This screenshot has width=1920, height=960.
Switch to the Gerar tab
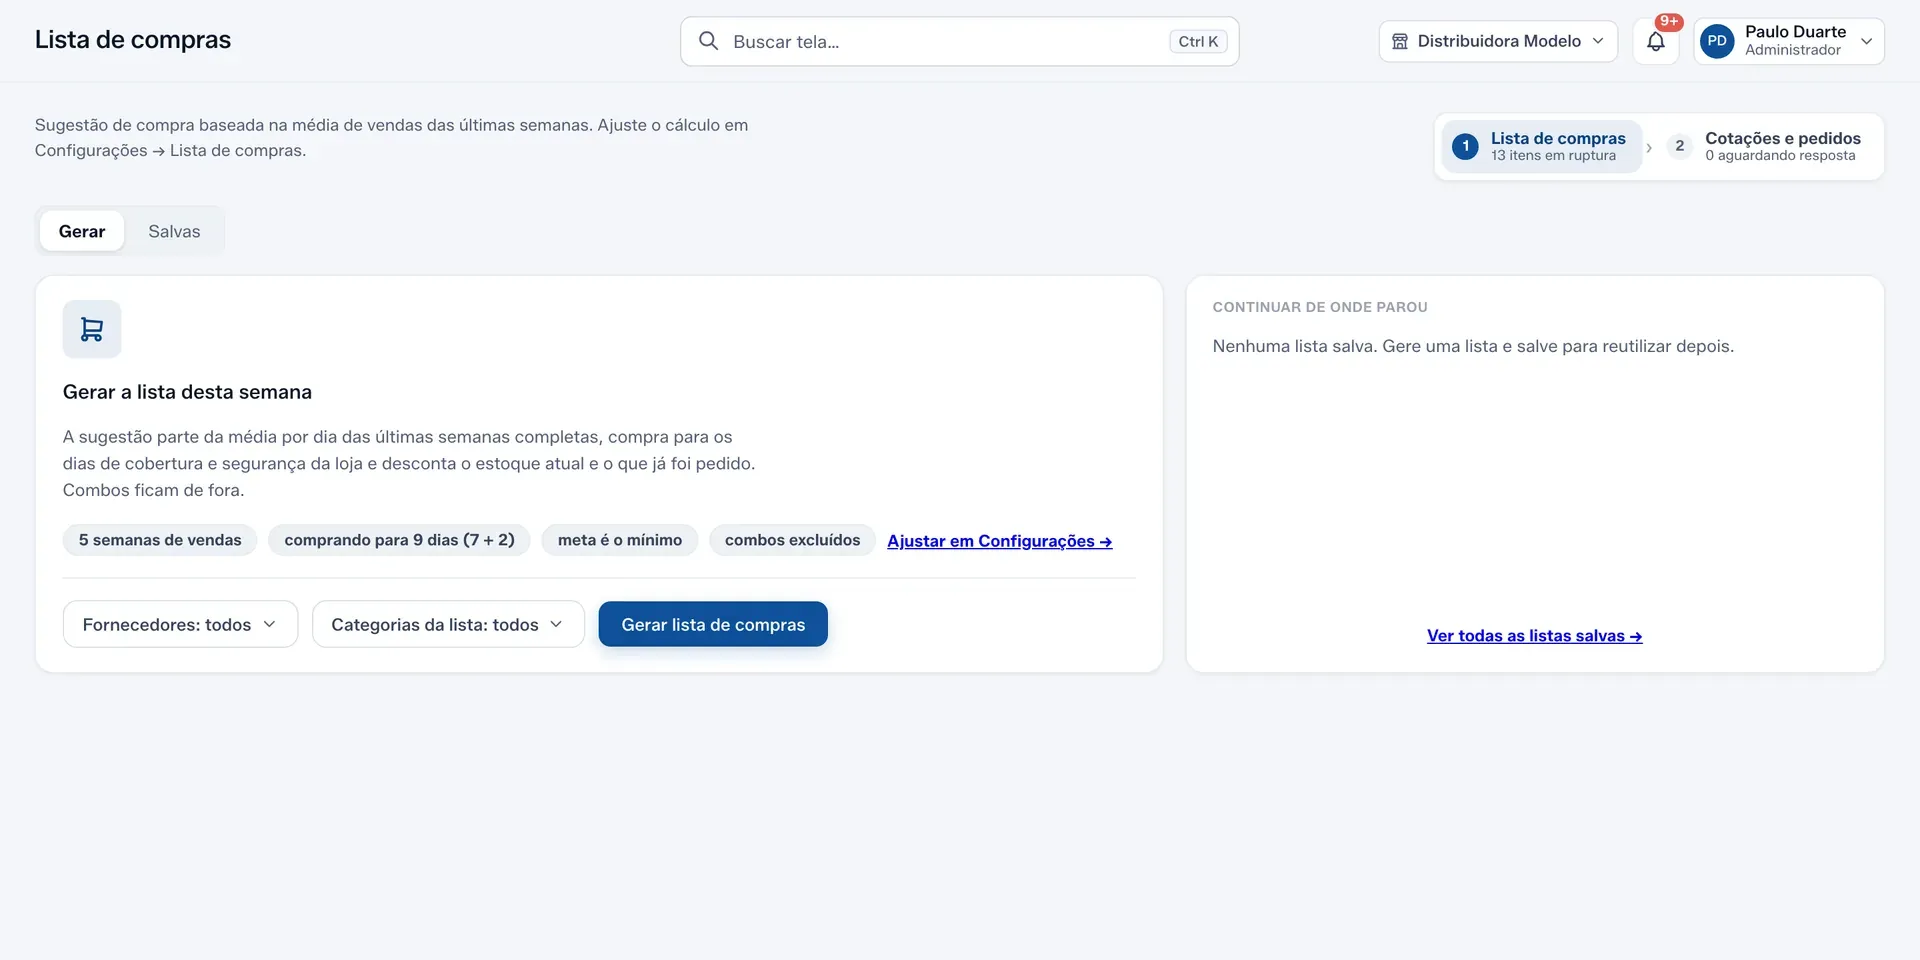(x=82, y=231)
